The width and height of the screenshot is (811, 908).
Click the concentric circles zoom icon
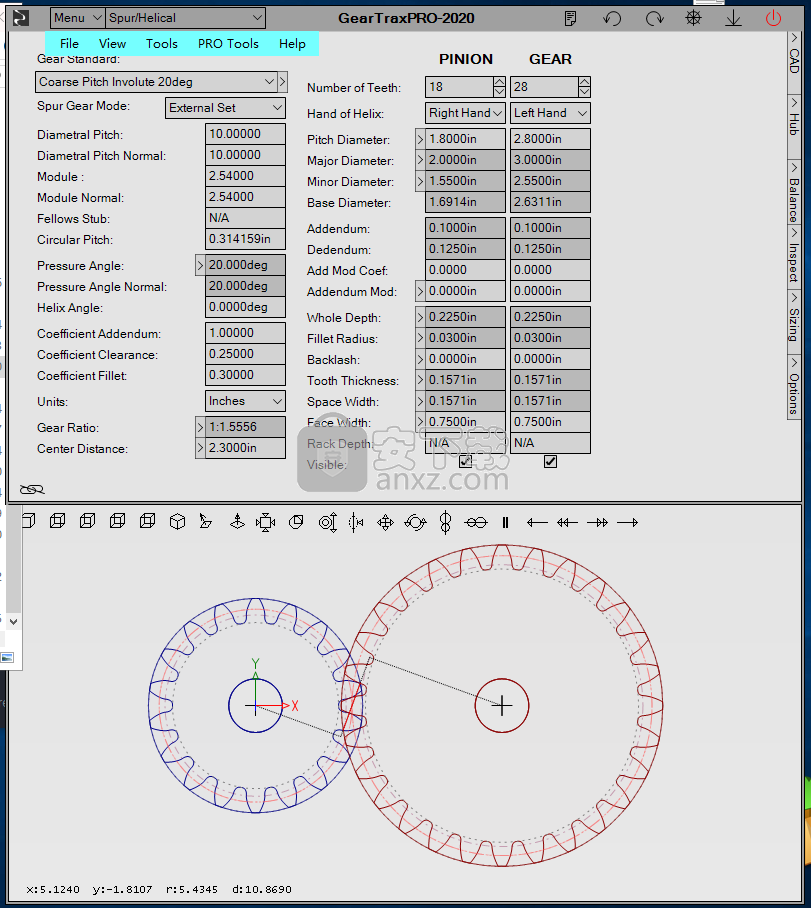pyautogui.click(x=328, y=522)
